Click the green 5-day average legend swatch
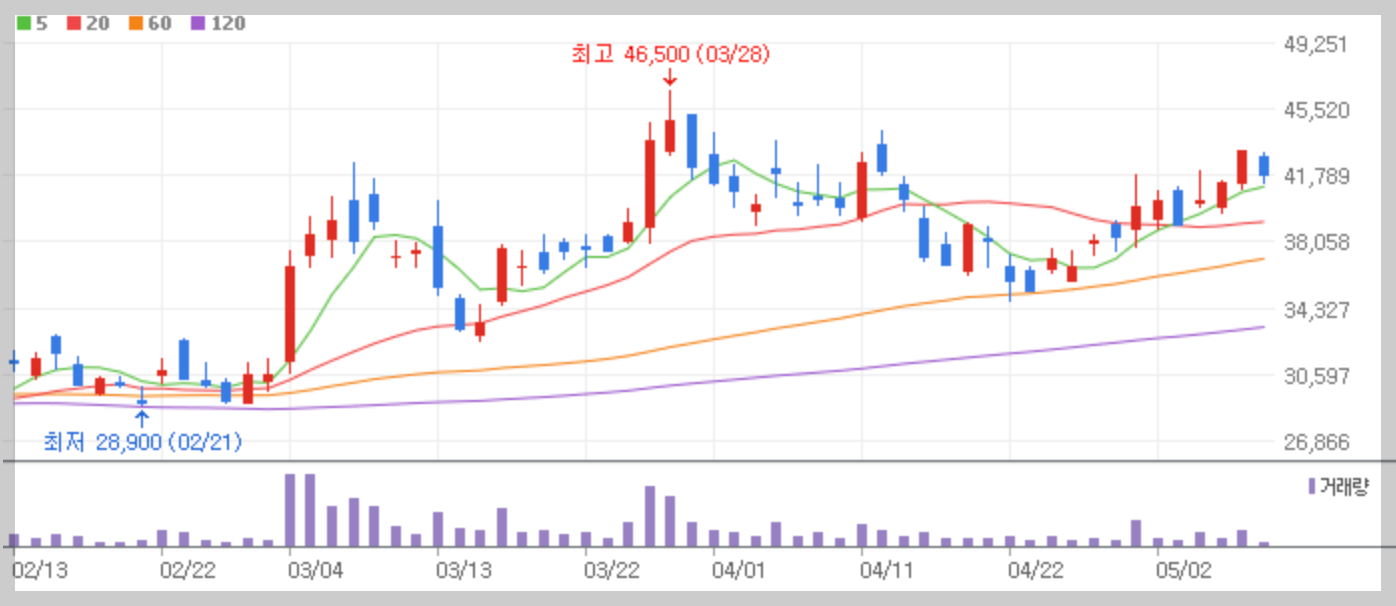1396x606 pixels. 24,23
